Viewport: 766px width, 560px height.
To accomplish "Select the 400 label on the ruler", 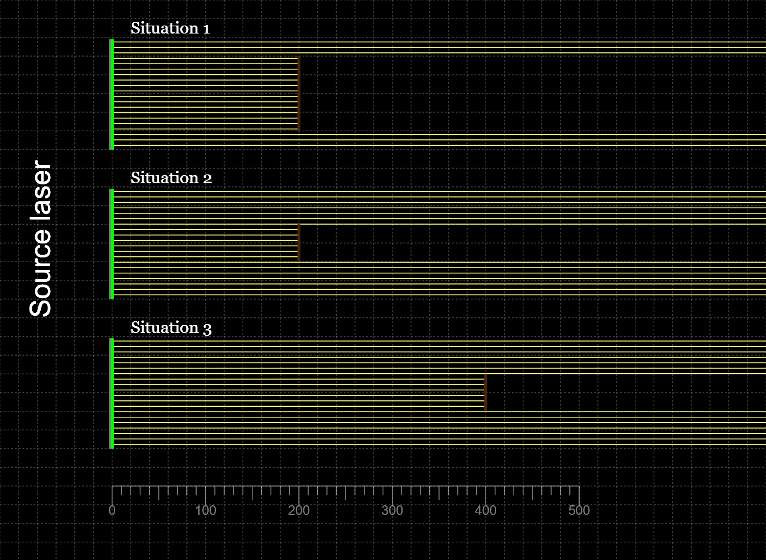I will coord(485,511).
